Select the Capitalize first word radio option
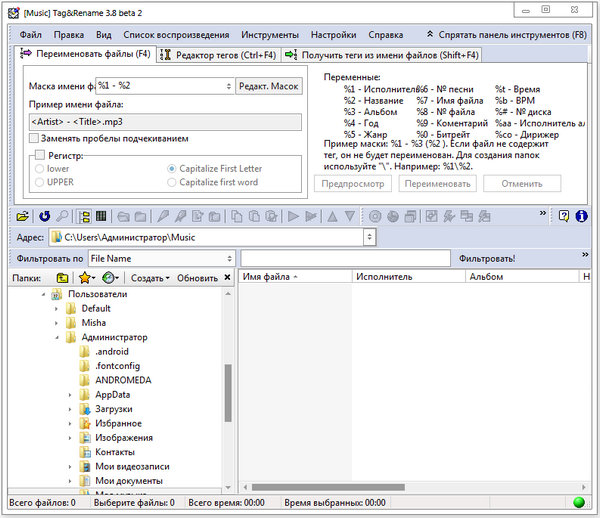Viewport: 600px width, 518px height. (x=172, y=182)
